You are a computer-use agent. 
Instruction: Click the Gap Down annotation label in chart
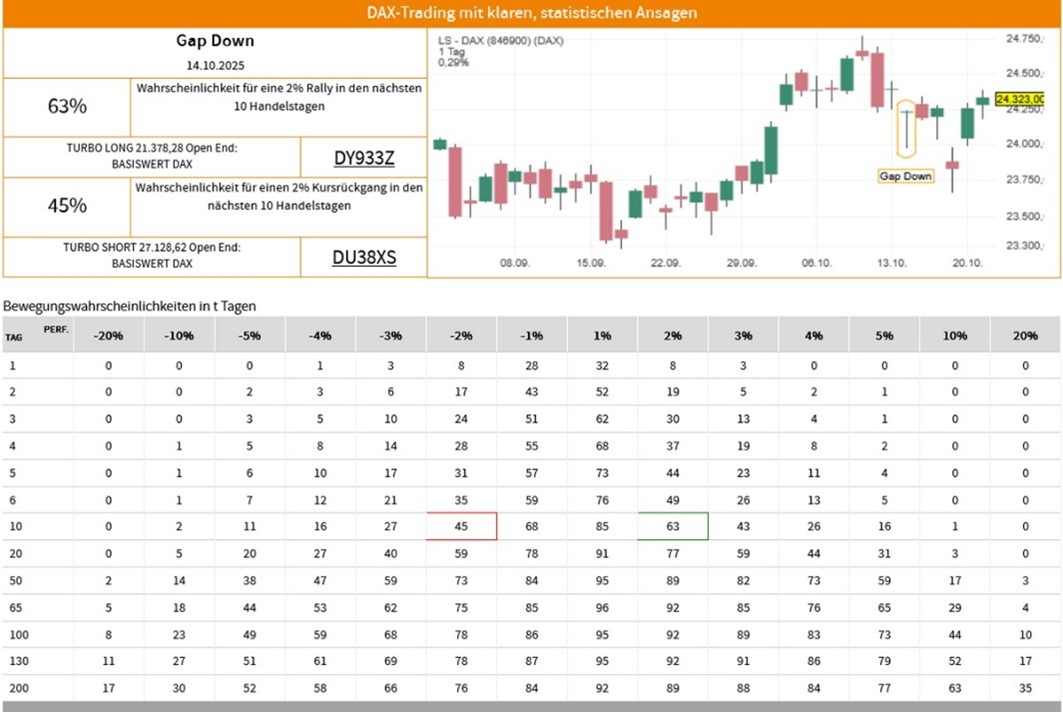pos(905,176)
